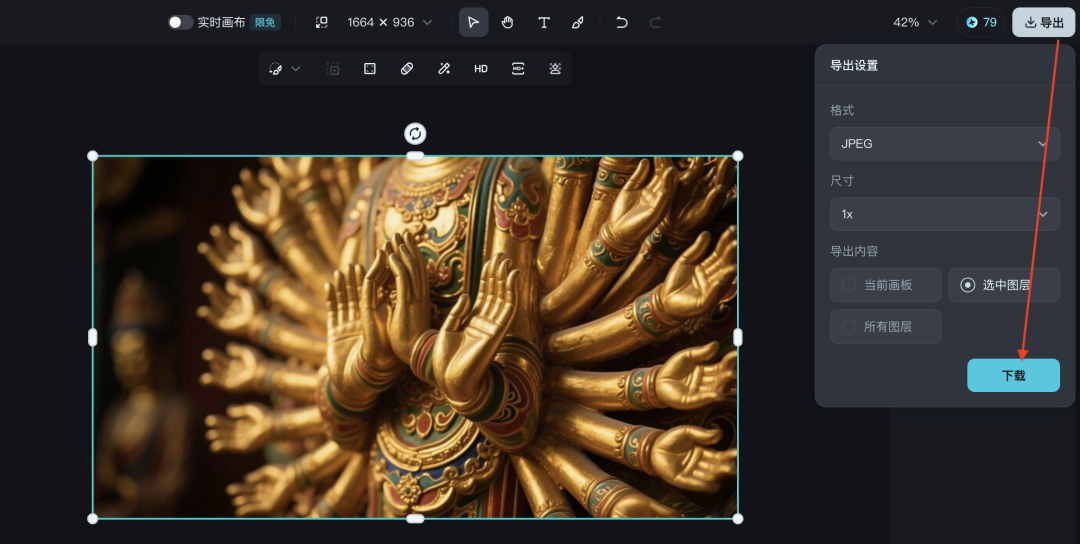
Task: Open the JPEG format dropdown
Action: 944,144
